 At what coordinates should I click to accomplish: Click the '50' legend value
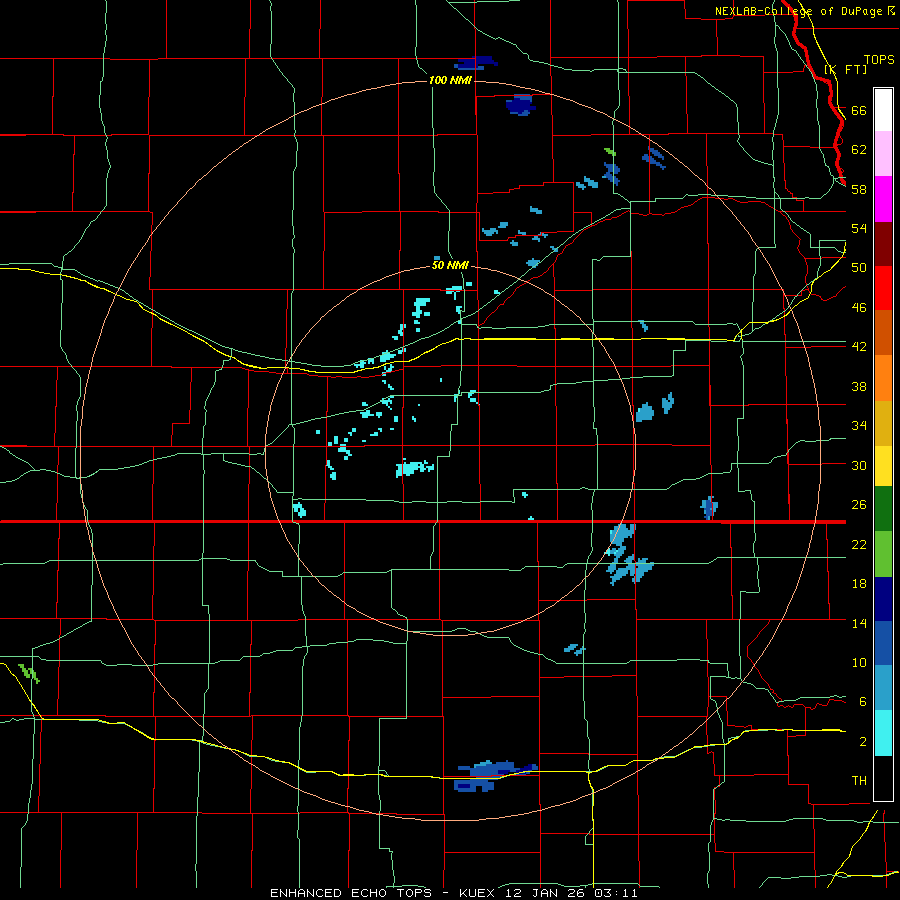859,268
